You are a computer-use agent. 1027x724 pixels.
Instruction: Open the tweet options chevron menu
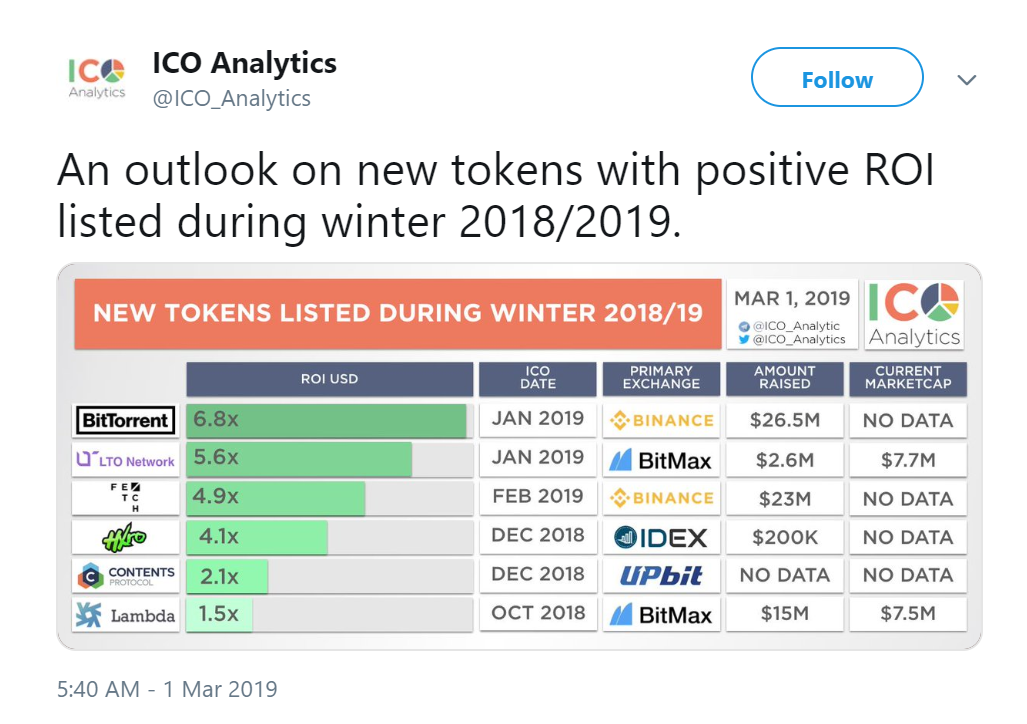[967, 80]
